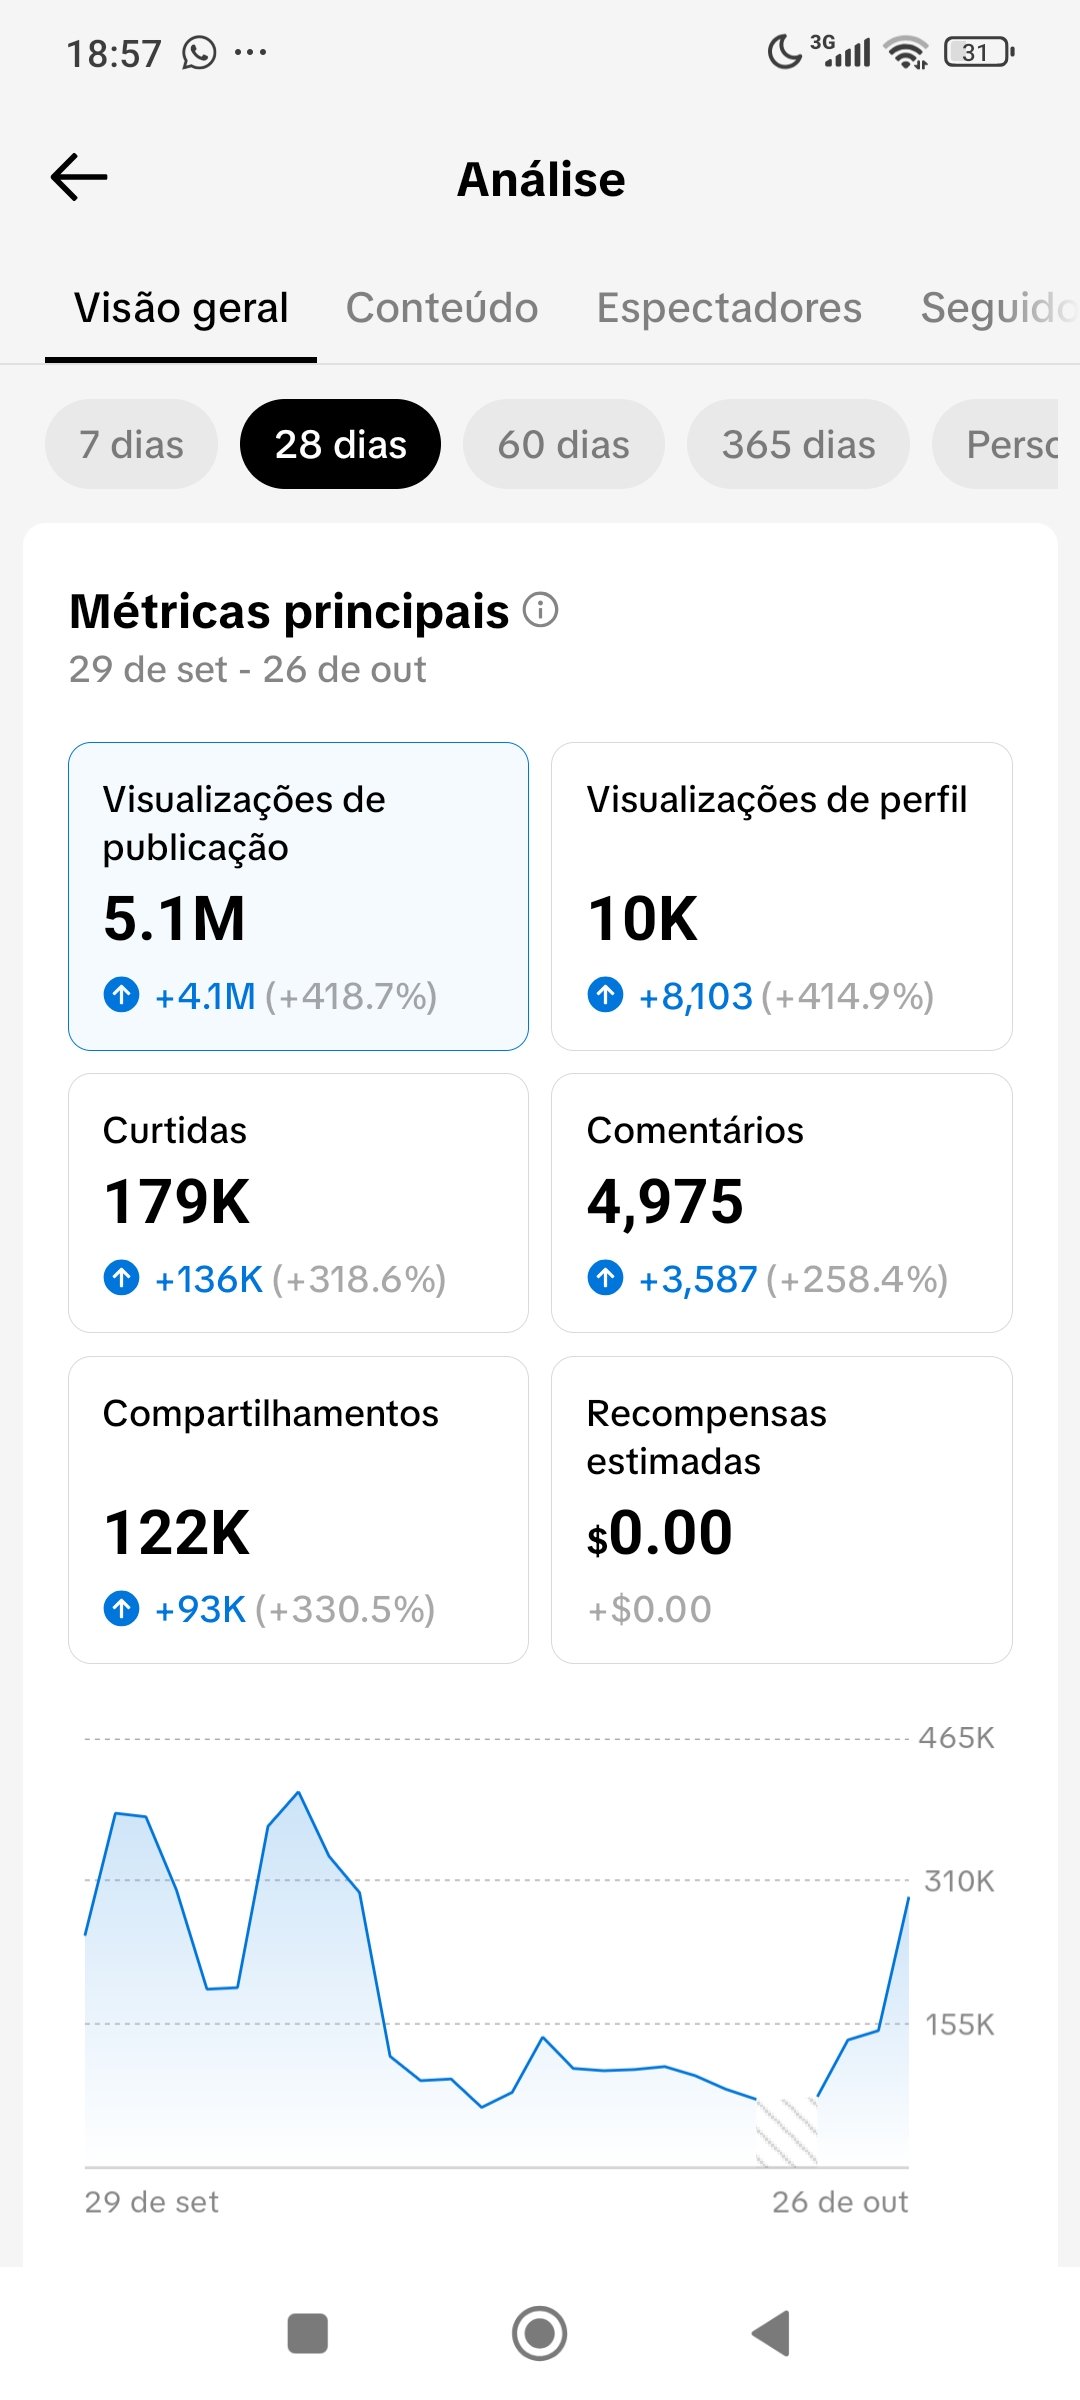Tap the WhatsApp notification icon in status bar

pyautogui.click(x=199, y=52)
